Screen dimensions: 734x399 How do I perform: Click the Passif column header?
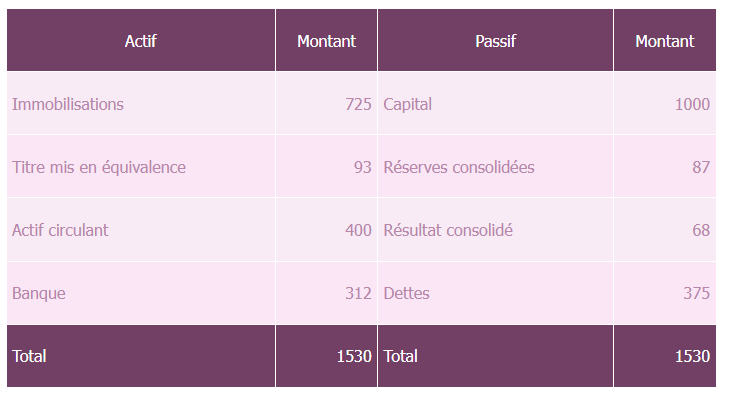(495, 40)
